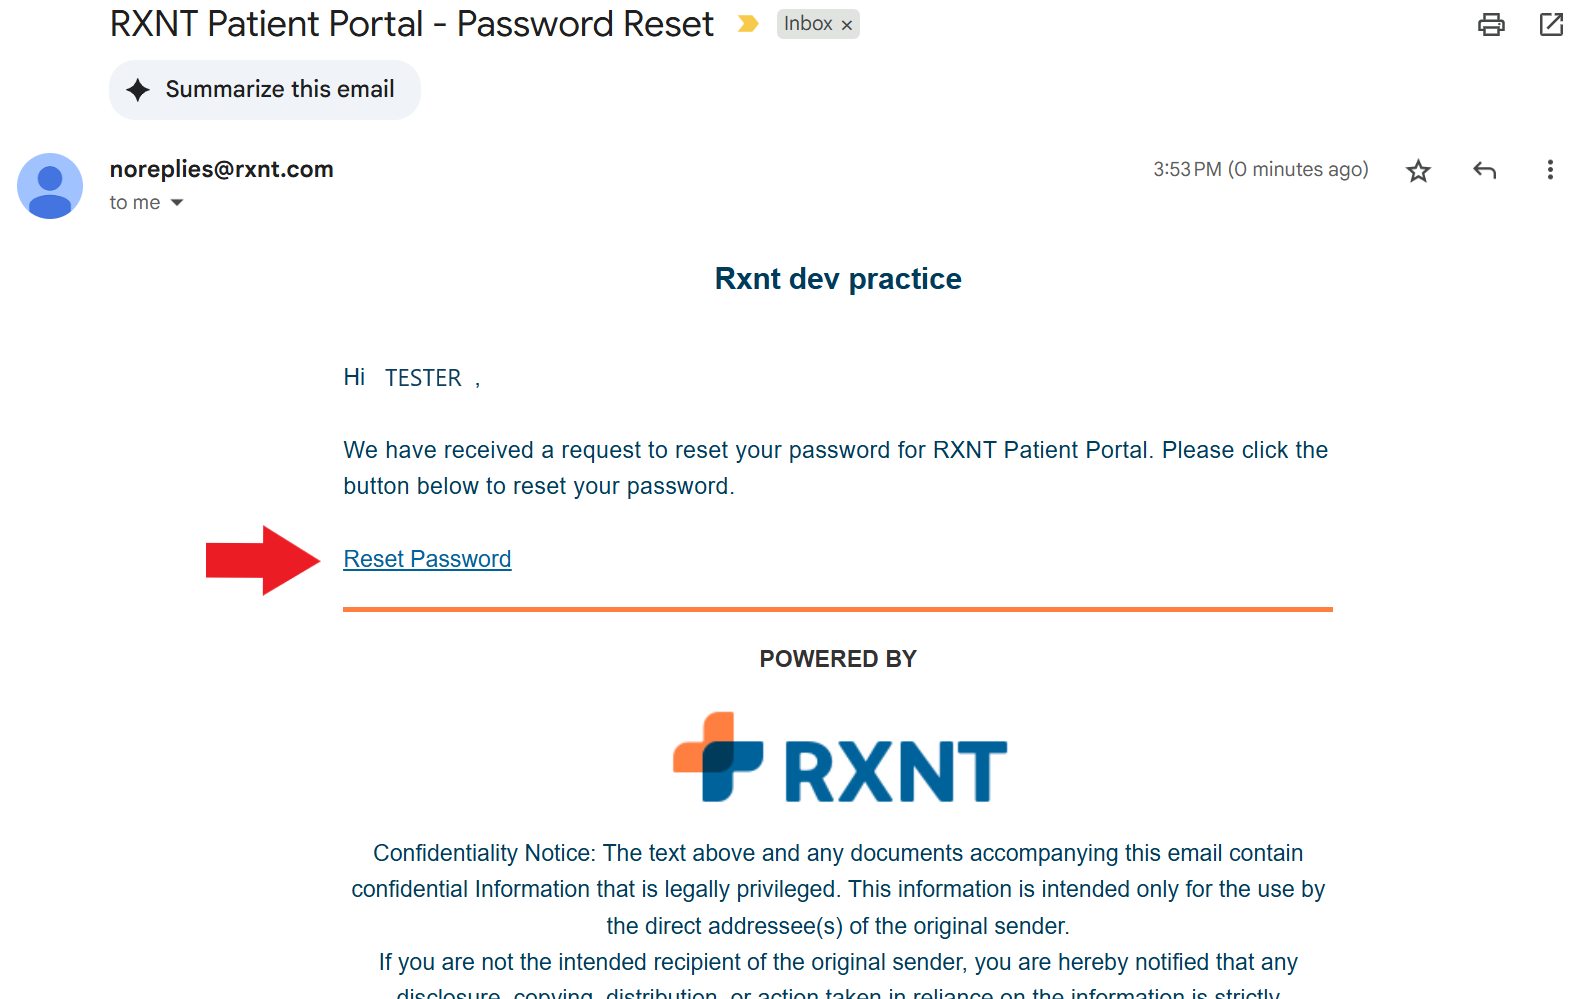Click the sender address noreplies@rxnt.com

[221, 169]
